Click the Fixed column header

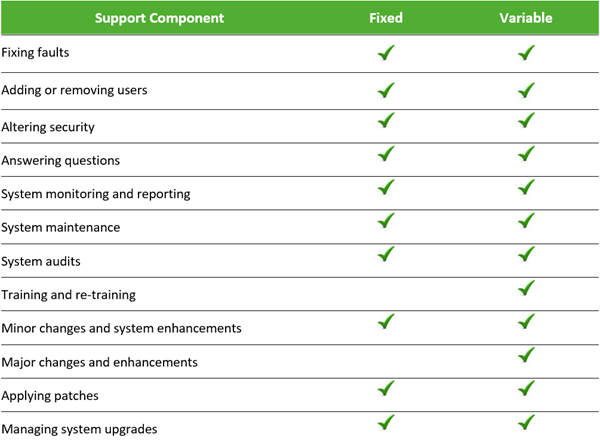coord(386,18)
